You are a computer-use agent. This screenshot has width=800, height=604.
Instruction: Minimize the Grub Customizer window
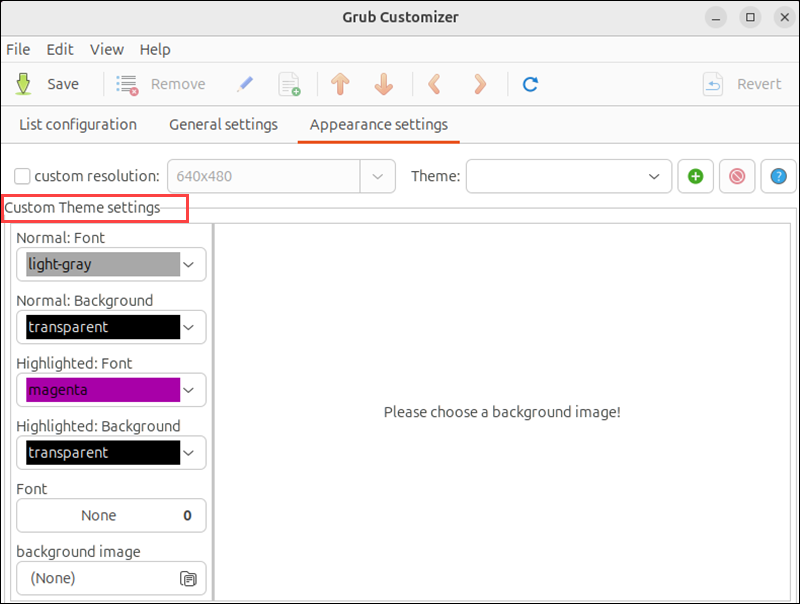(x=716, y=18)
